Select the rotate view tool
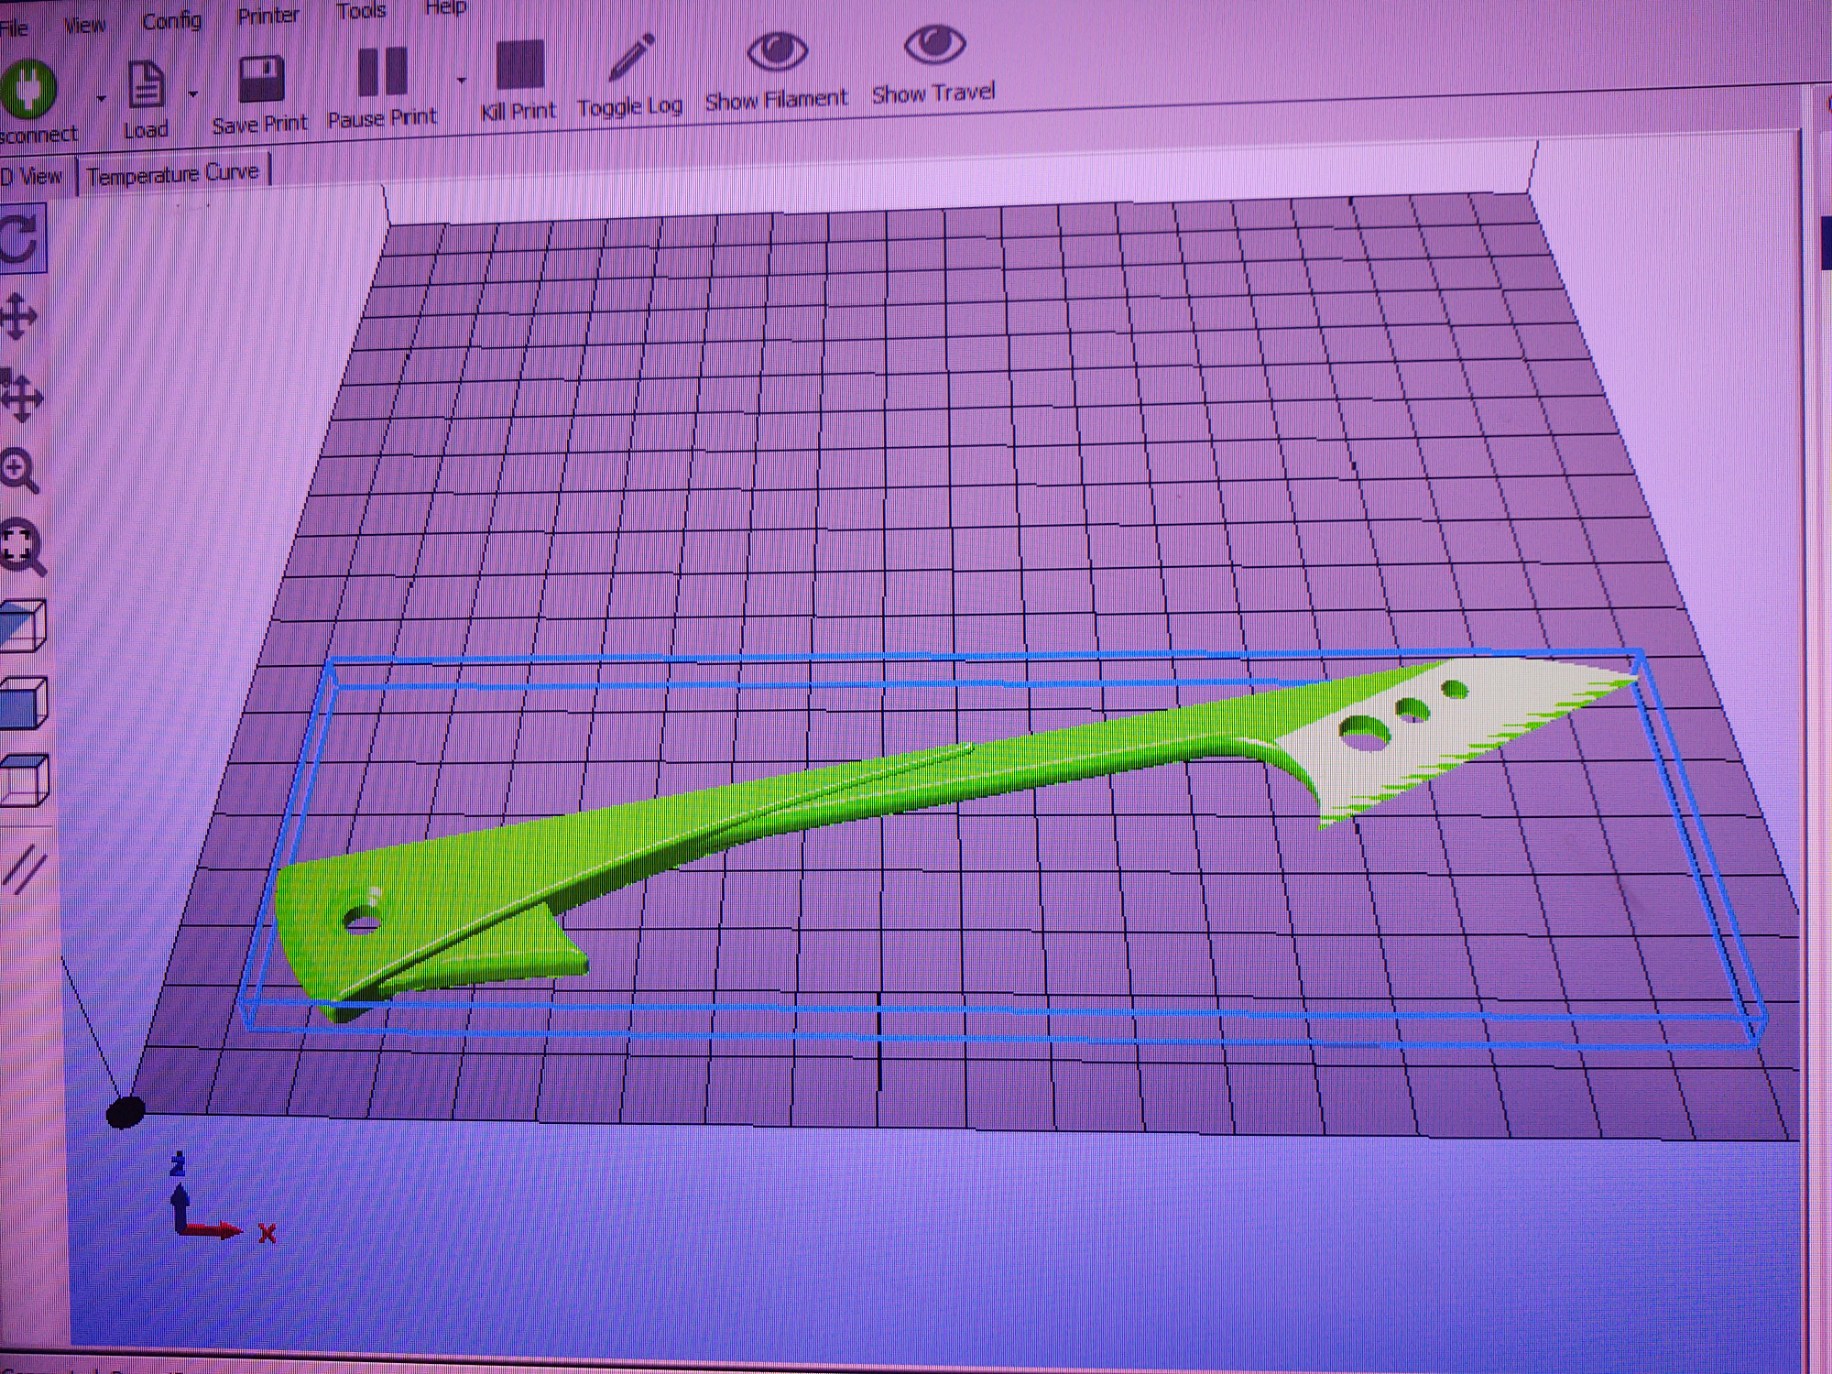Screen dimensions: 1832x1374 pyautogui.click(x=21, y=239)
